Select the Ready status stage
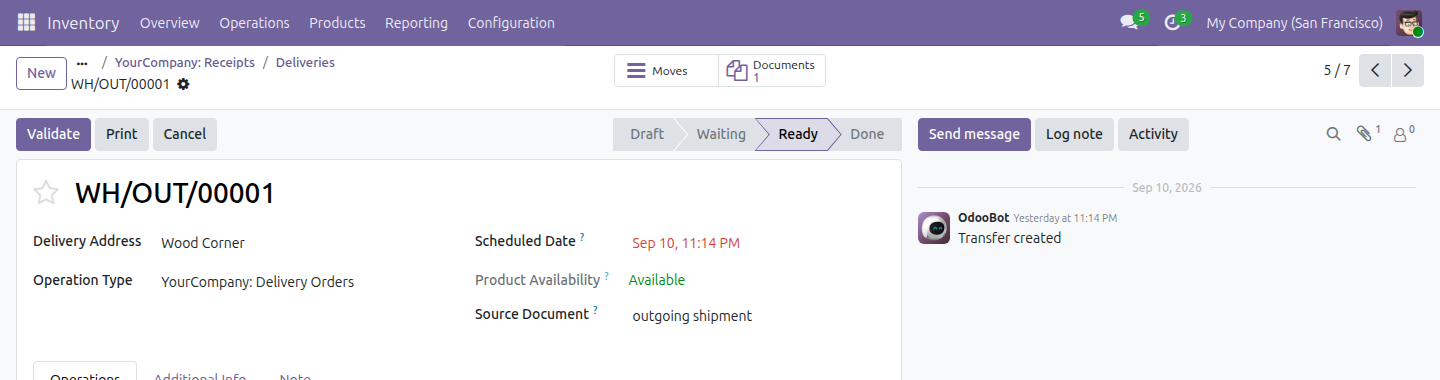This screenshot has width=1440, height=380. 798,134
